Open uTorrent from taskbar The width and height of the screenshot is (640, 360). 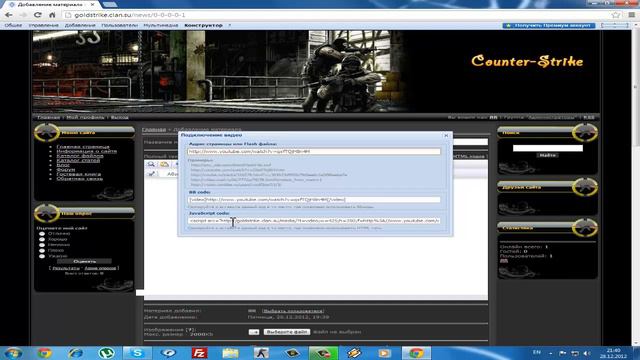(x=107, y=353)
